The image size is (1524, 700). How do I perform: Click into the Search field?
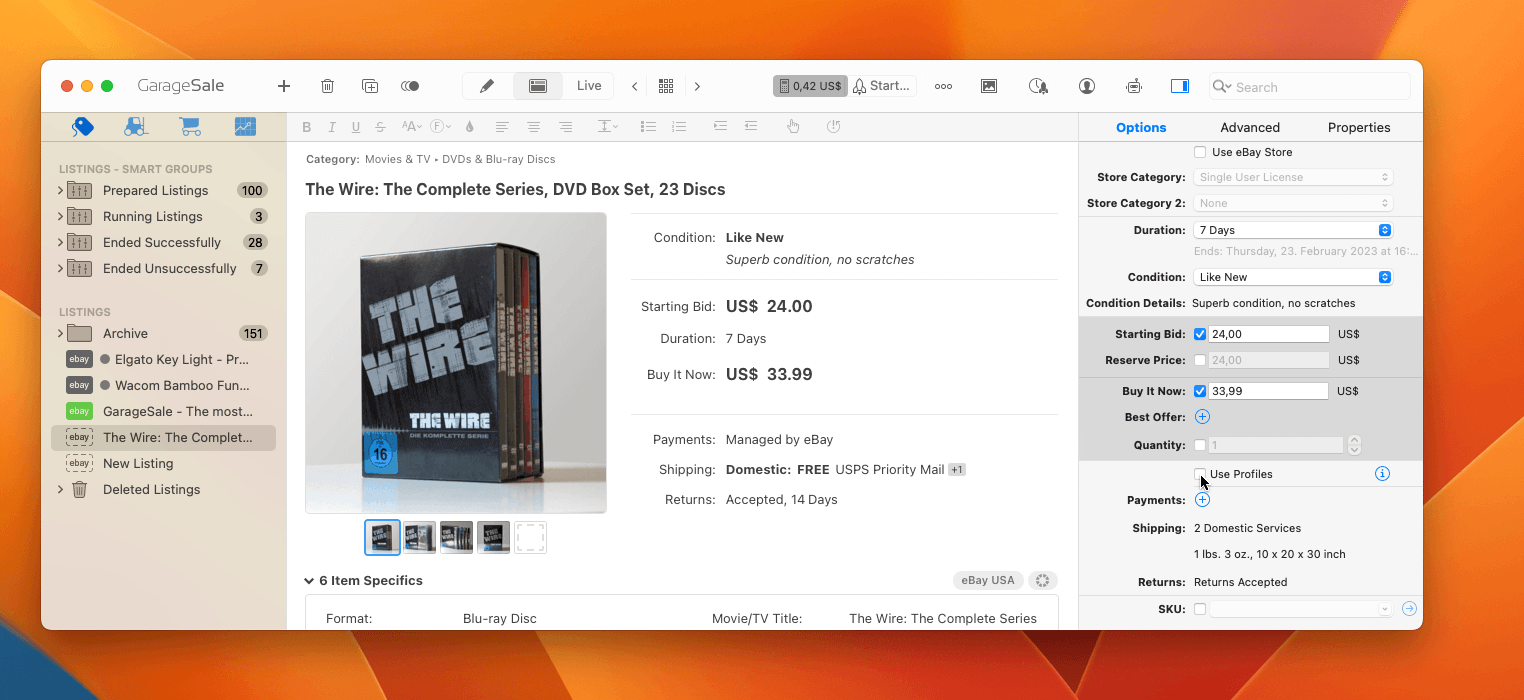(1310, 87)
